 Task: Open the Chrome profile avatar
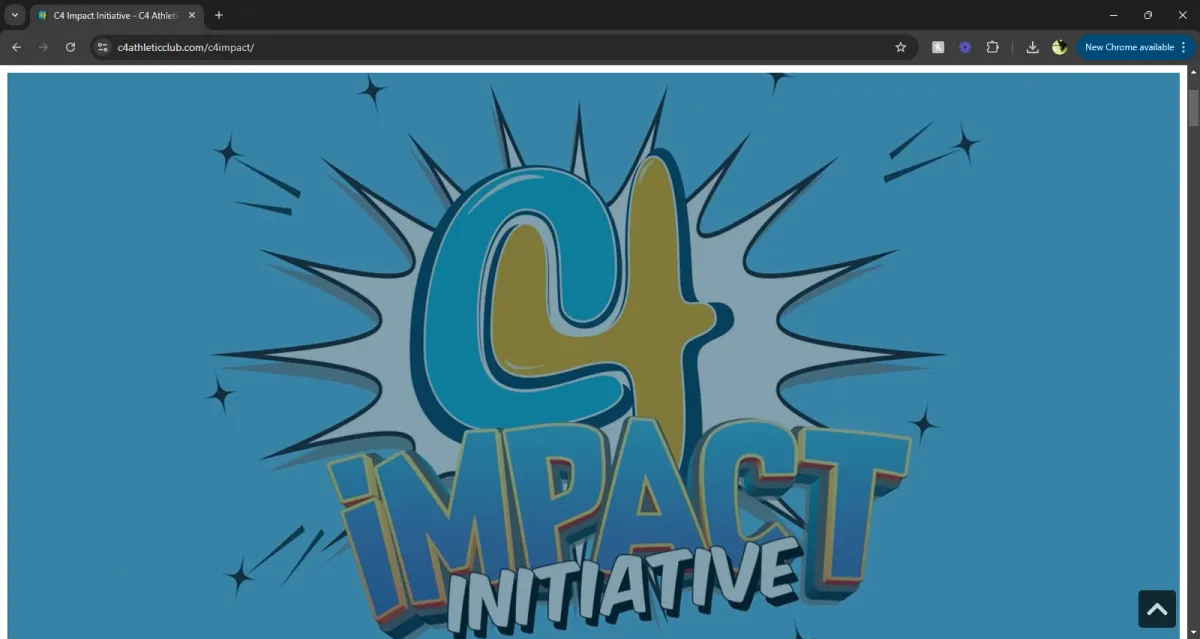click(1059, 47)
